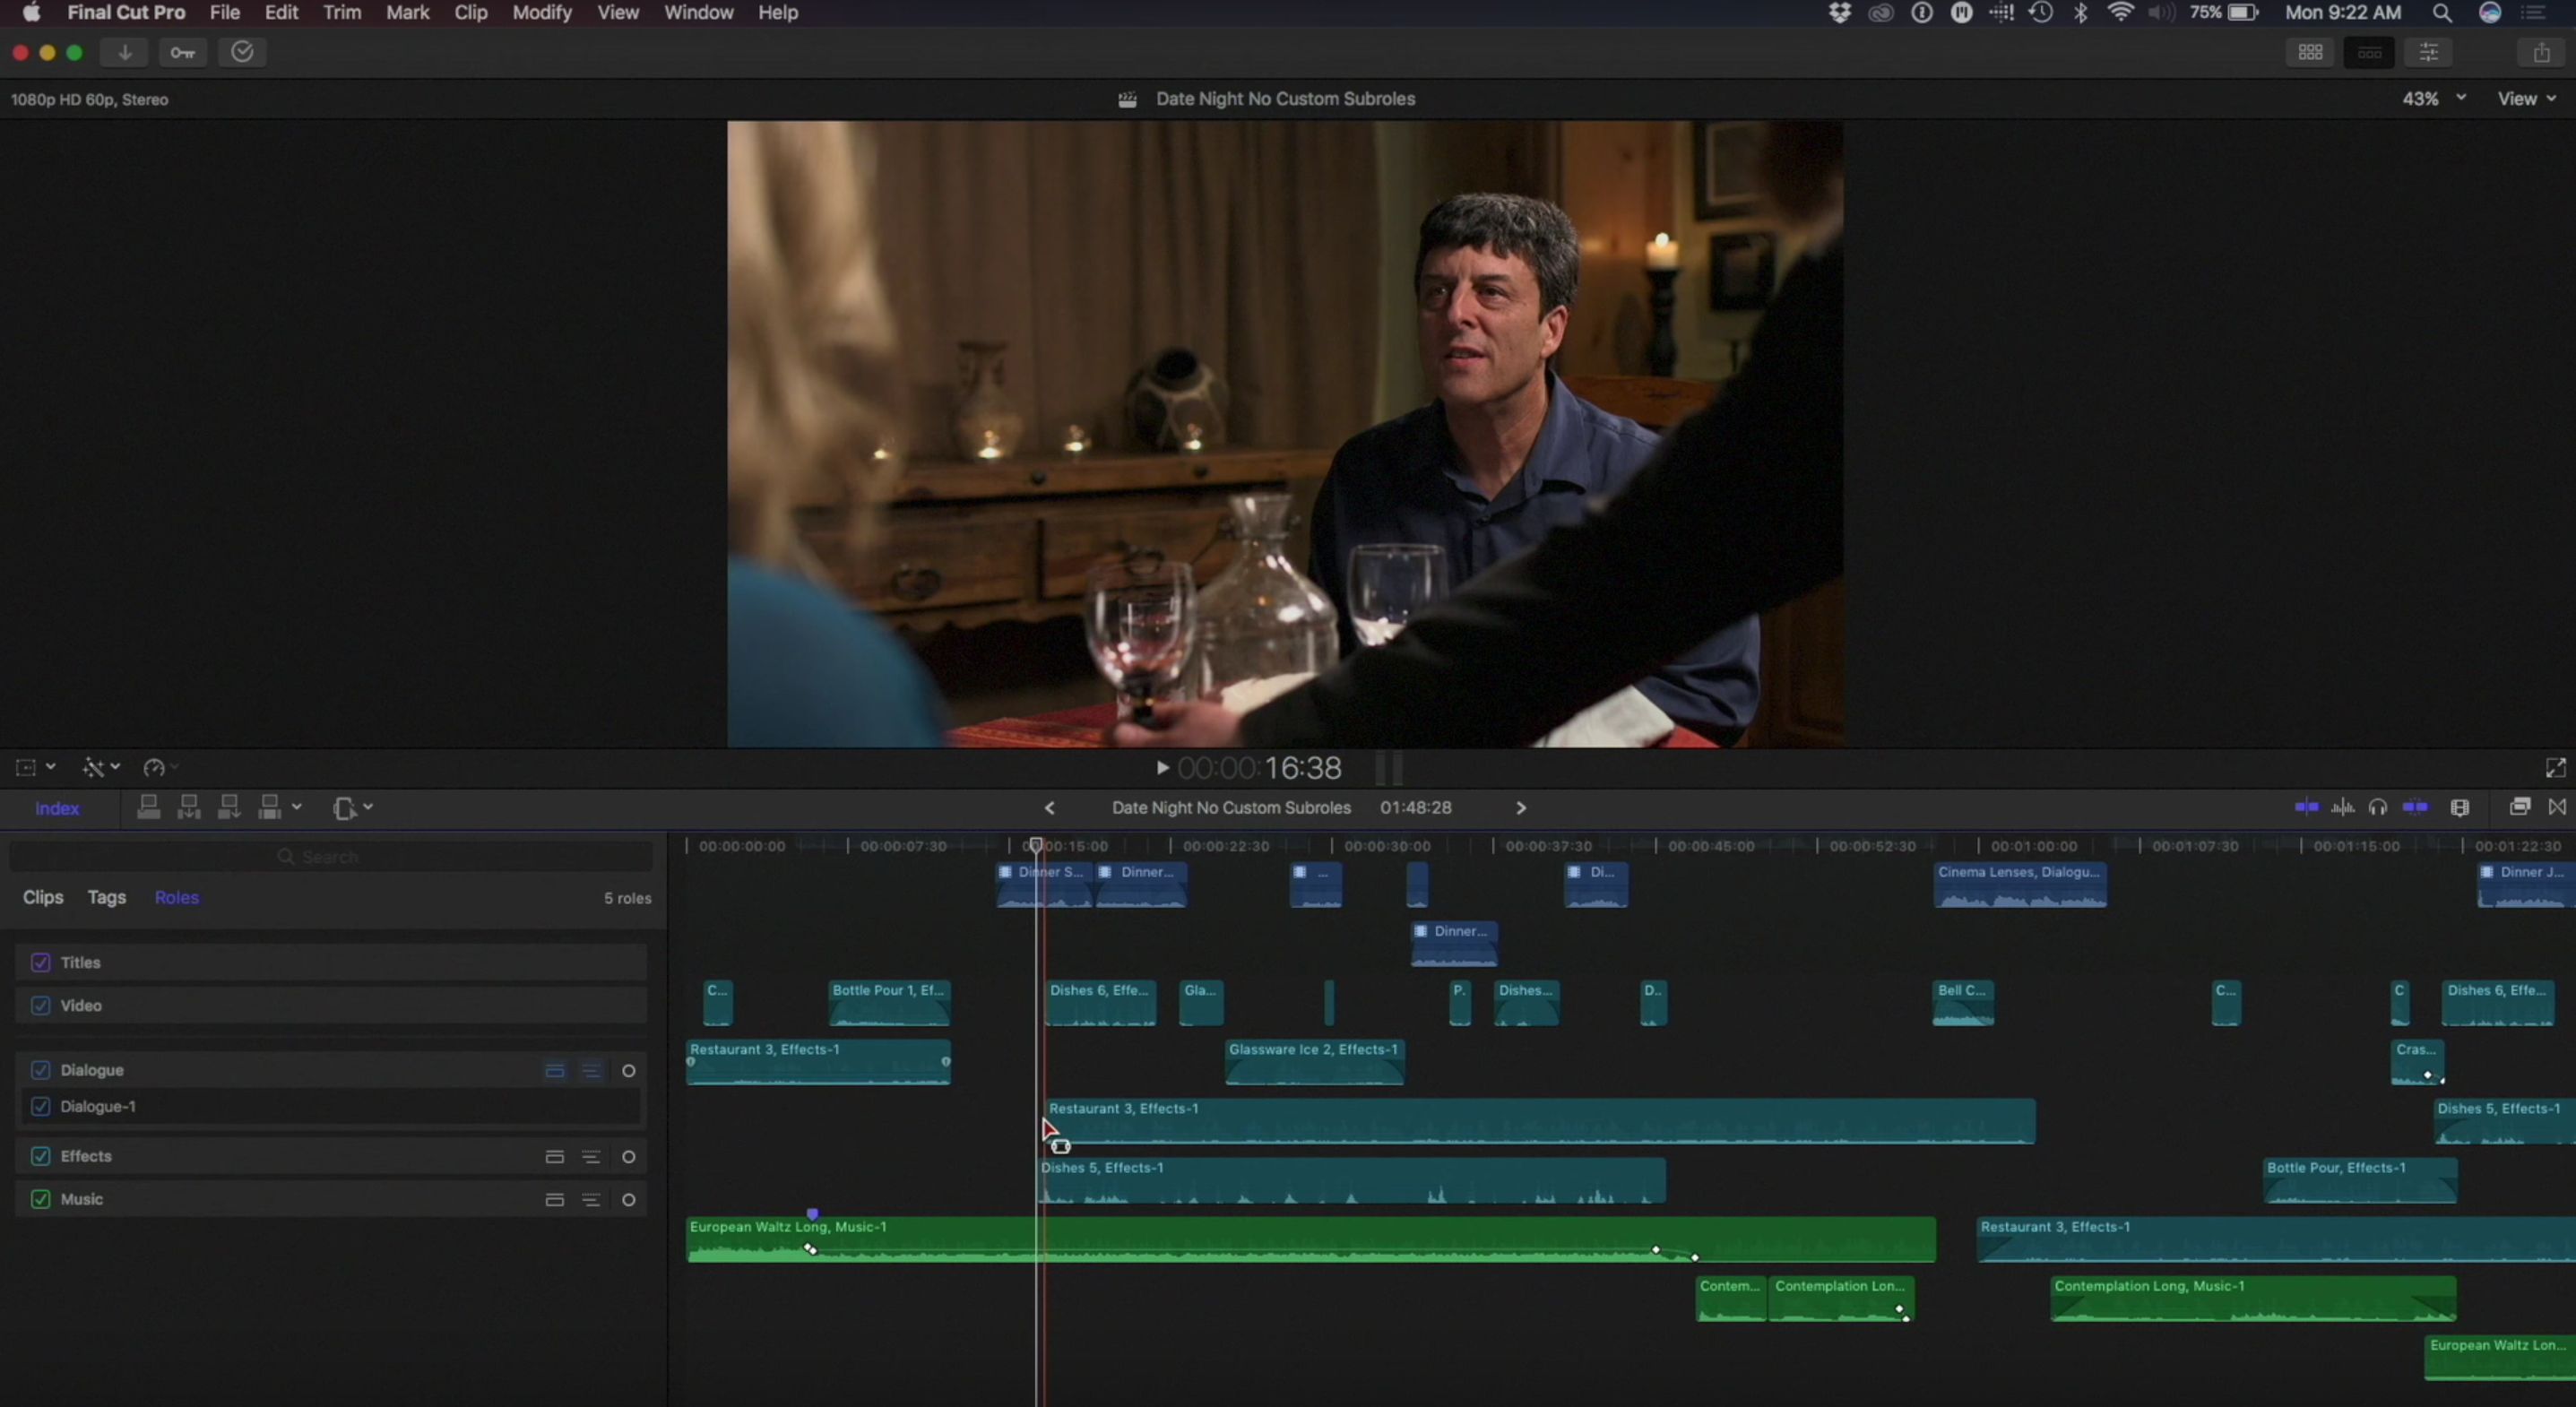2576x1407 pixels.
Task: Click the Dropbox menu bar icon
Action: click(x=1839, y=12)
